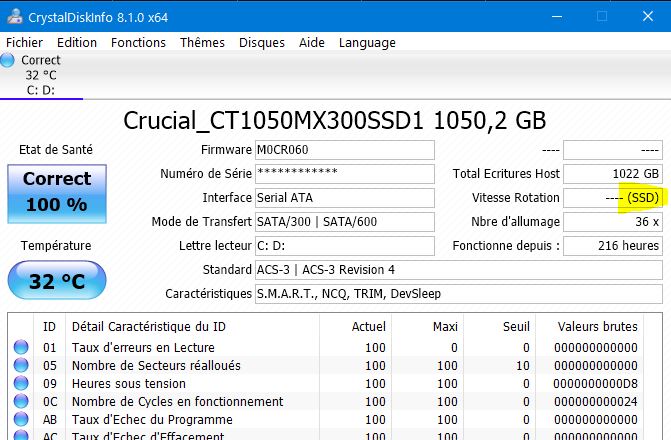Viewport: 671px width, 440px height.
Task: Click the Vitesse Rotation value (SSD)
Action: click(613, 198)
